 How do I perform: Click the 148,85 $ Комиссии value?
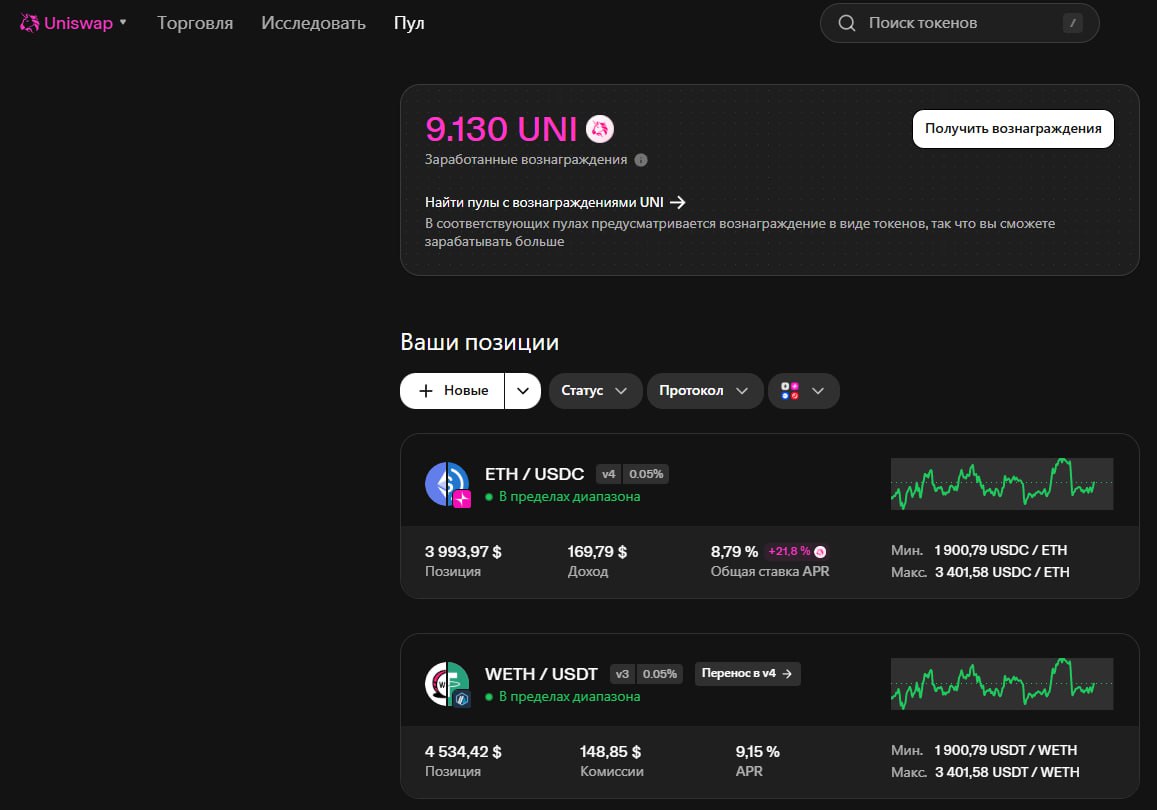point(610,752)
